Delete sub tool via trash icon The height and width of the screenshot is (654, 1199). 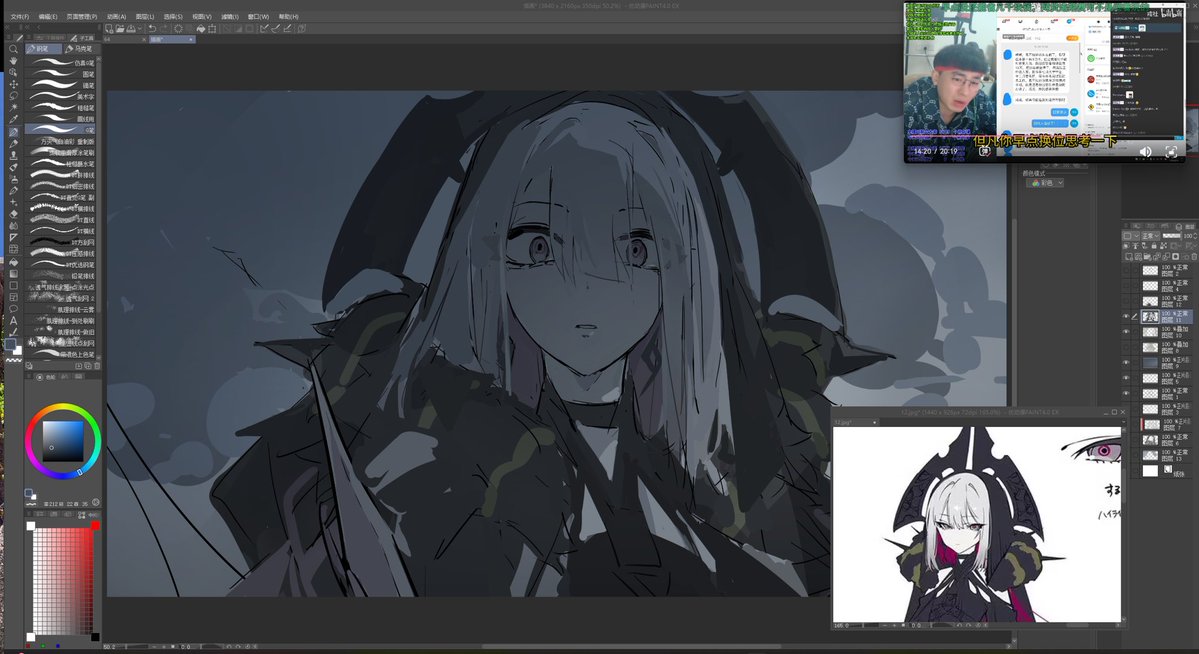97,366
